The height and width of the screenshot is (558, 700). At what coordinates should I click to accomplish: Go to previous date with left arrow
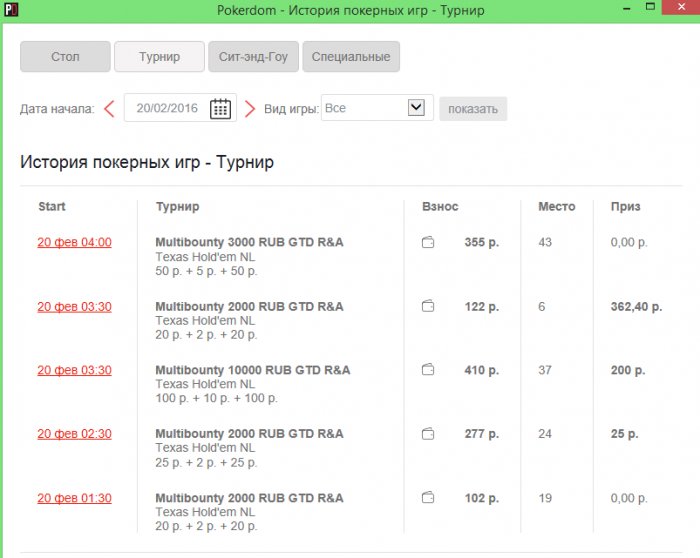(x=109, y=108)
